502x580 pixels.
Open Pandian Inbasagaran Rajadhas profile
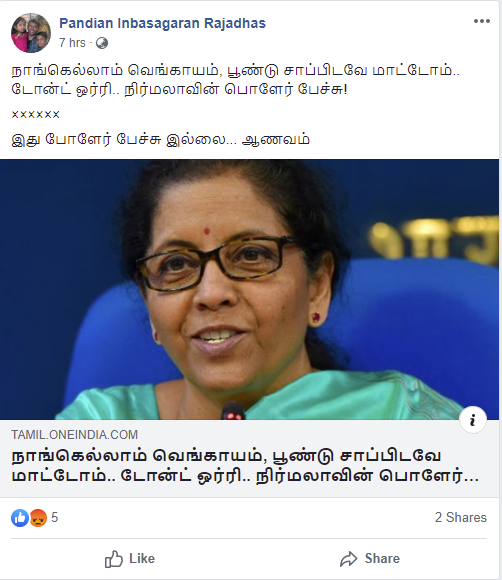click(162, 23)
